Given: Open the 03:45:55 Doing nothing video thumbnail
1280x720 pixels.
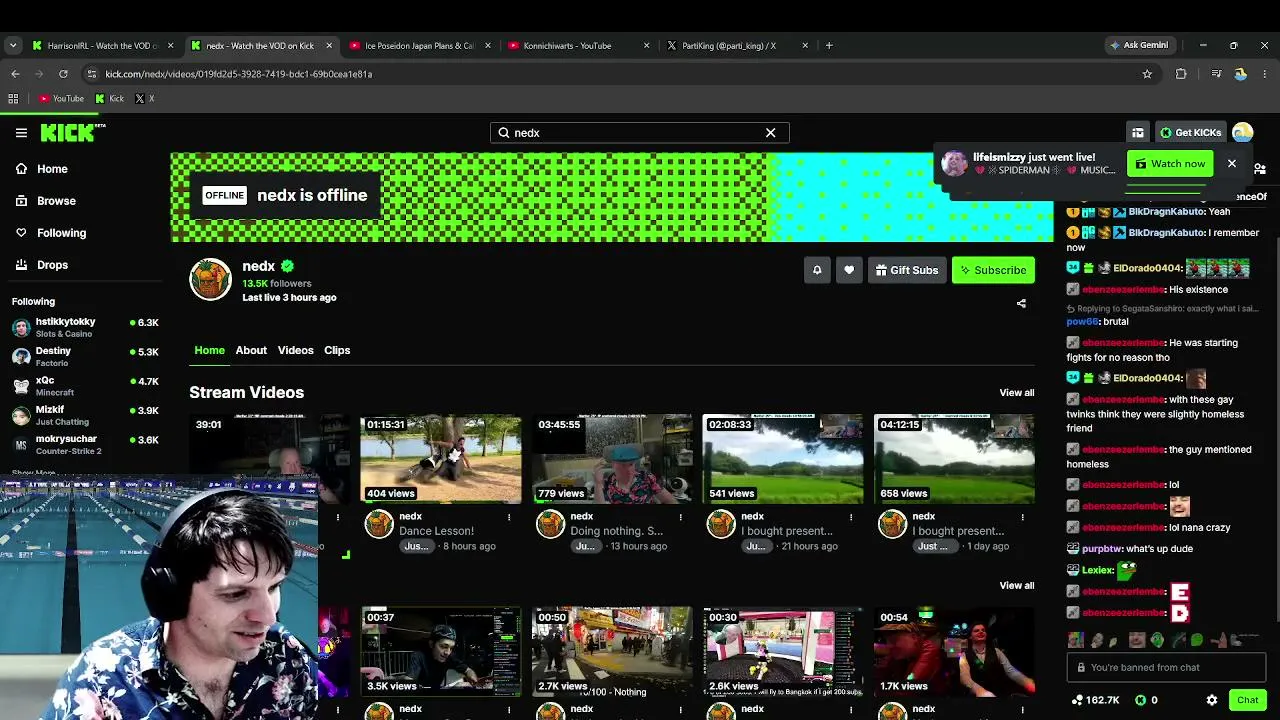Looking at the screenshot, I should click(x=612, y=459).
